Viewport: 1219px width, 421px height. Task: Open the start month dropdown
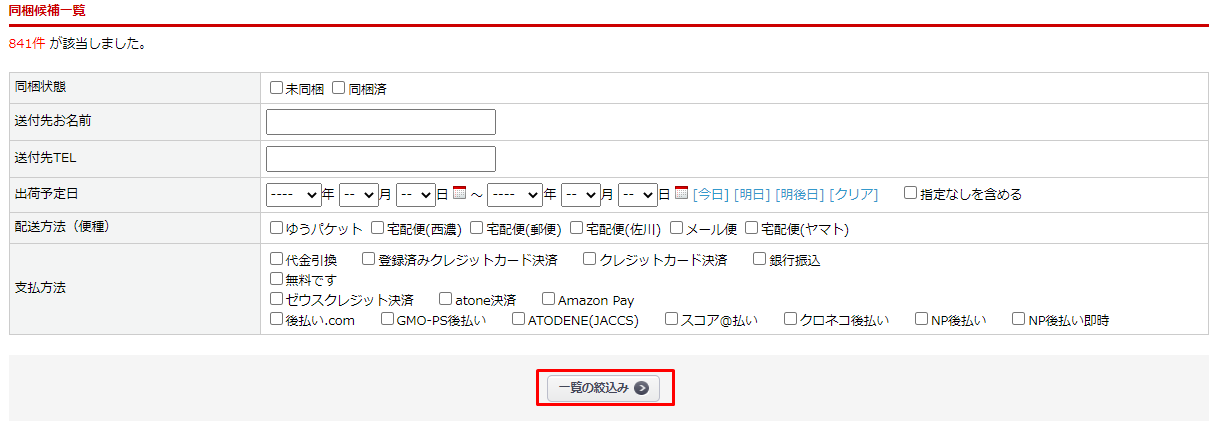point(358,194)
